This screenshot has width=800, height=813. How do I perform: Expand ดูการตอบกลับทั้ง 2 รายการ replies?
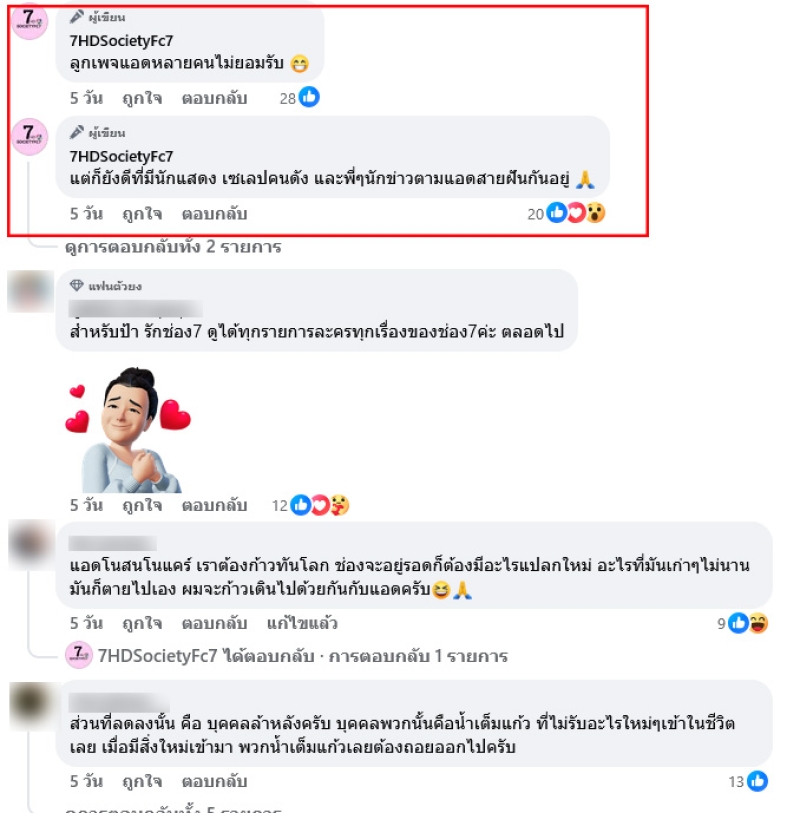click(173, 246)
